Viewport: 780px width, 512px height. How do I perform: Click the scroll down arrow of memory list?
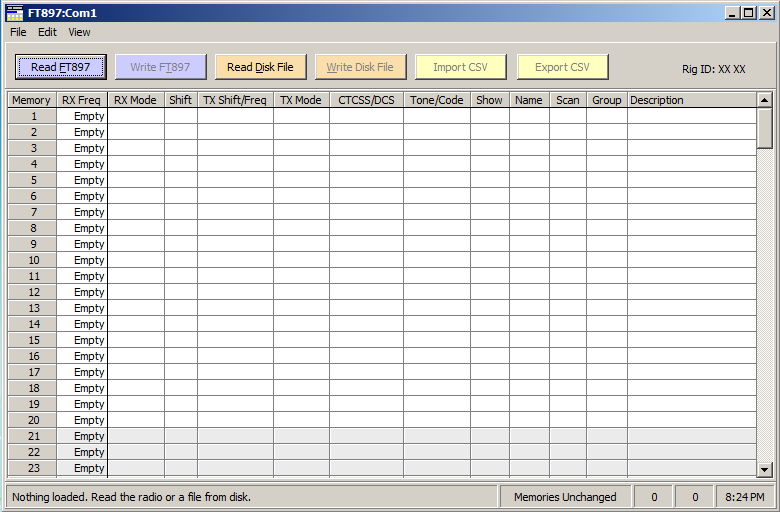tap(765, 469)
